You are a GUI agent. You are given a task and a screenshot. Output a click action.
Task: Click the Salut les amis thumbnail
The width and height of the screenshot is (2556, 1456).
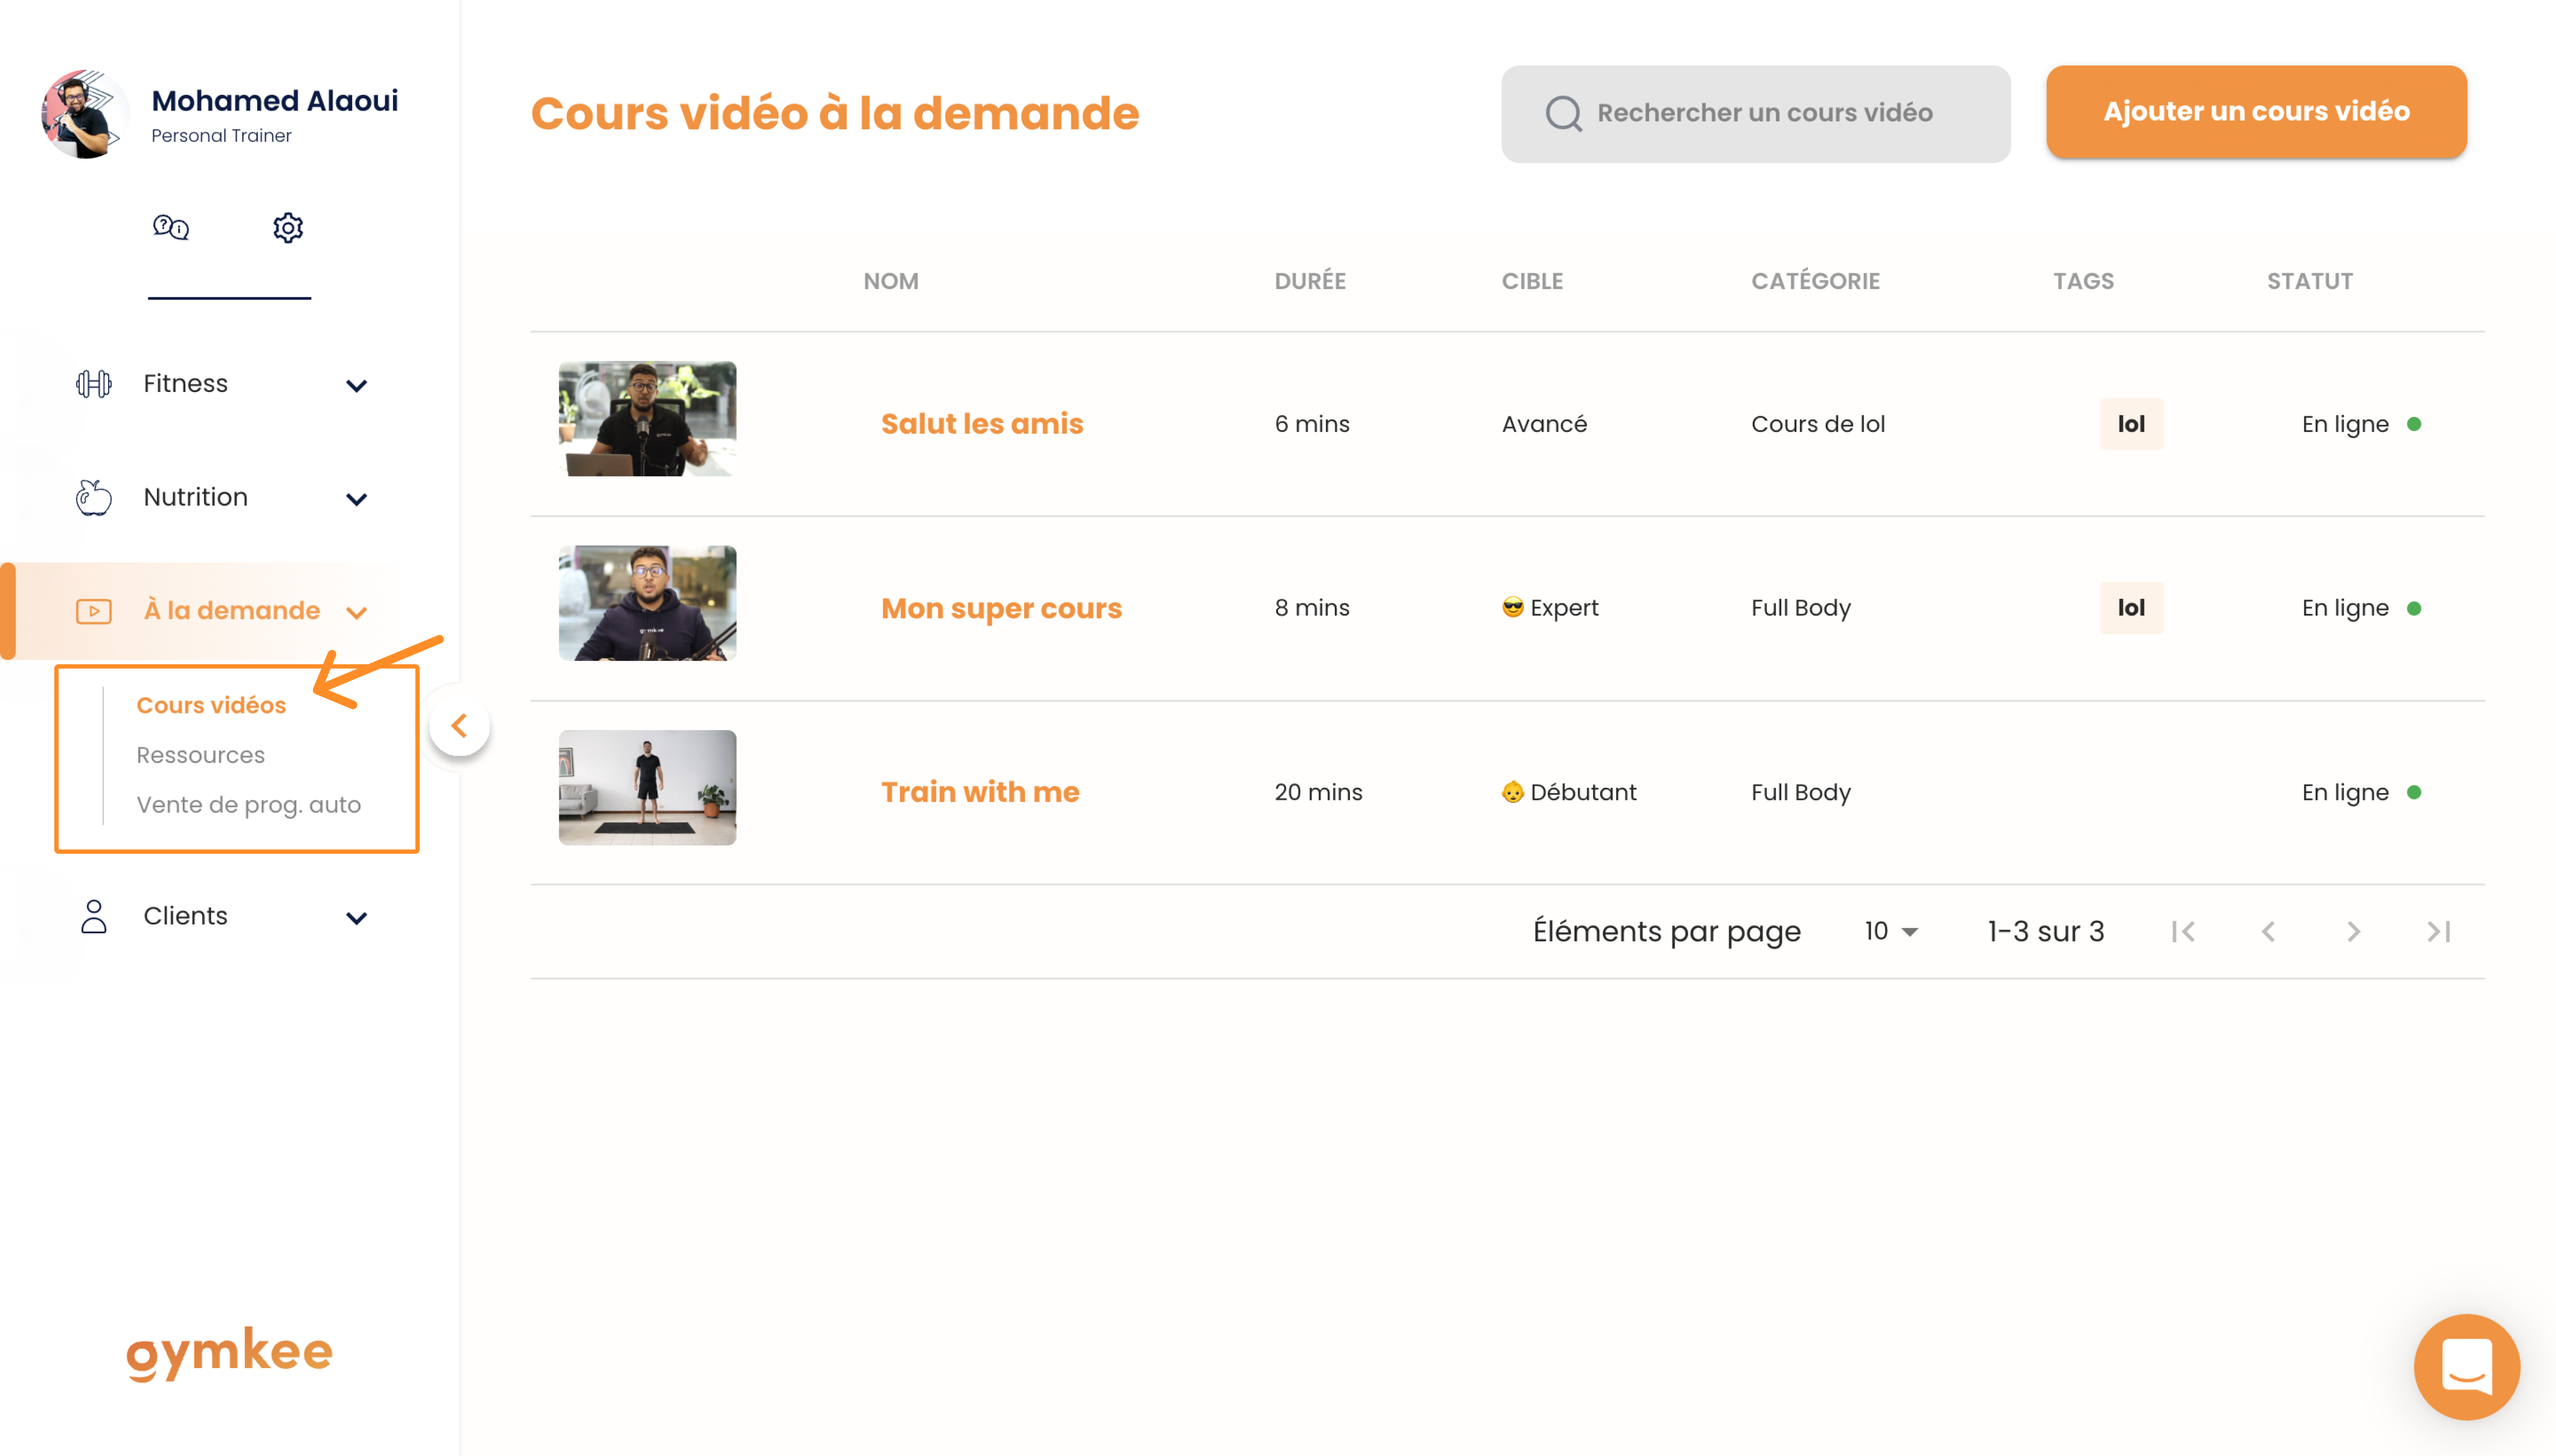pyautogui.click(x=647, y=419)
